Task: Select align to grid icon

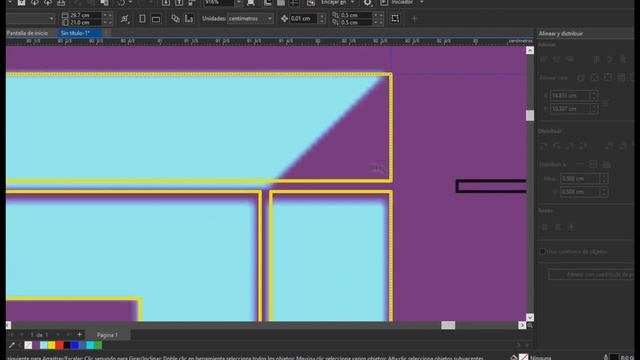Action: coord(621,78)
